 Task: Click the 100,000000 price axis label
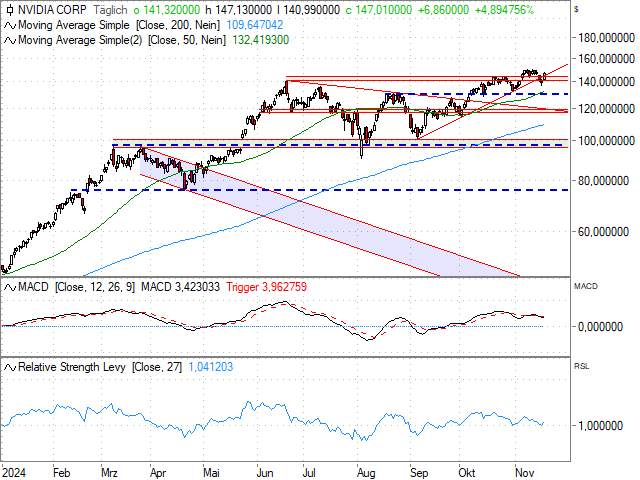click(606, 141)
